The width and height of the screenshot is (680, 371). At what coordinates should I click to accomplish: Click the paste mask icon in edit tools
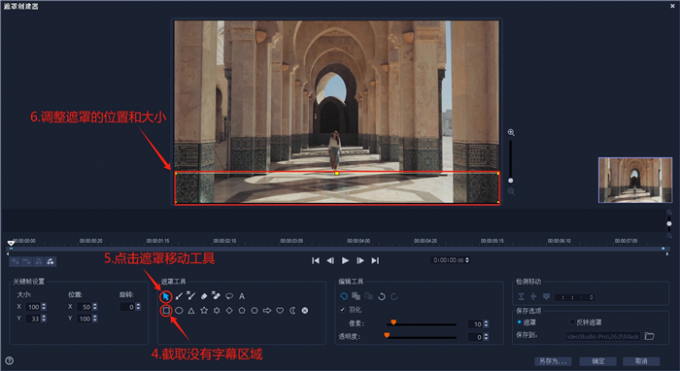369,296
